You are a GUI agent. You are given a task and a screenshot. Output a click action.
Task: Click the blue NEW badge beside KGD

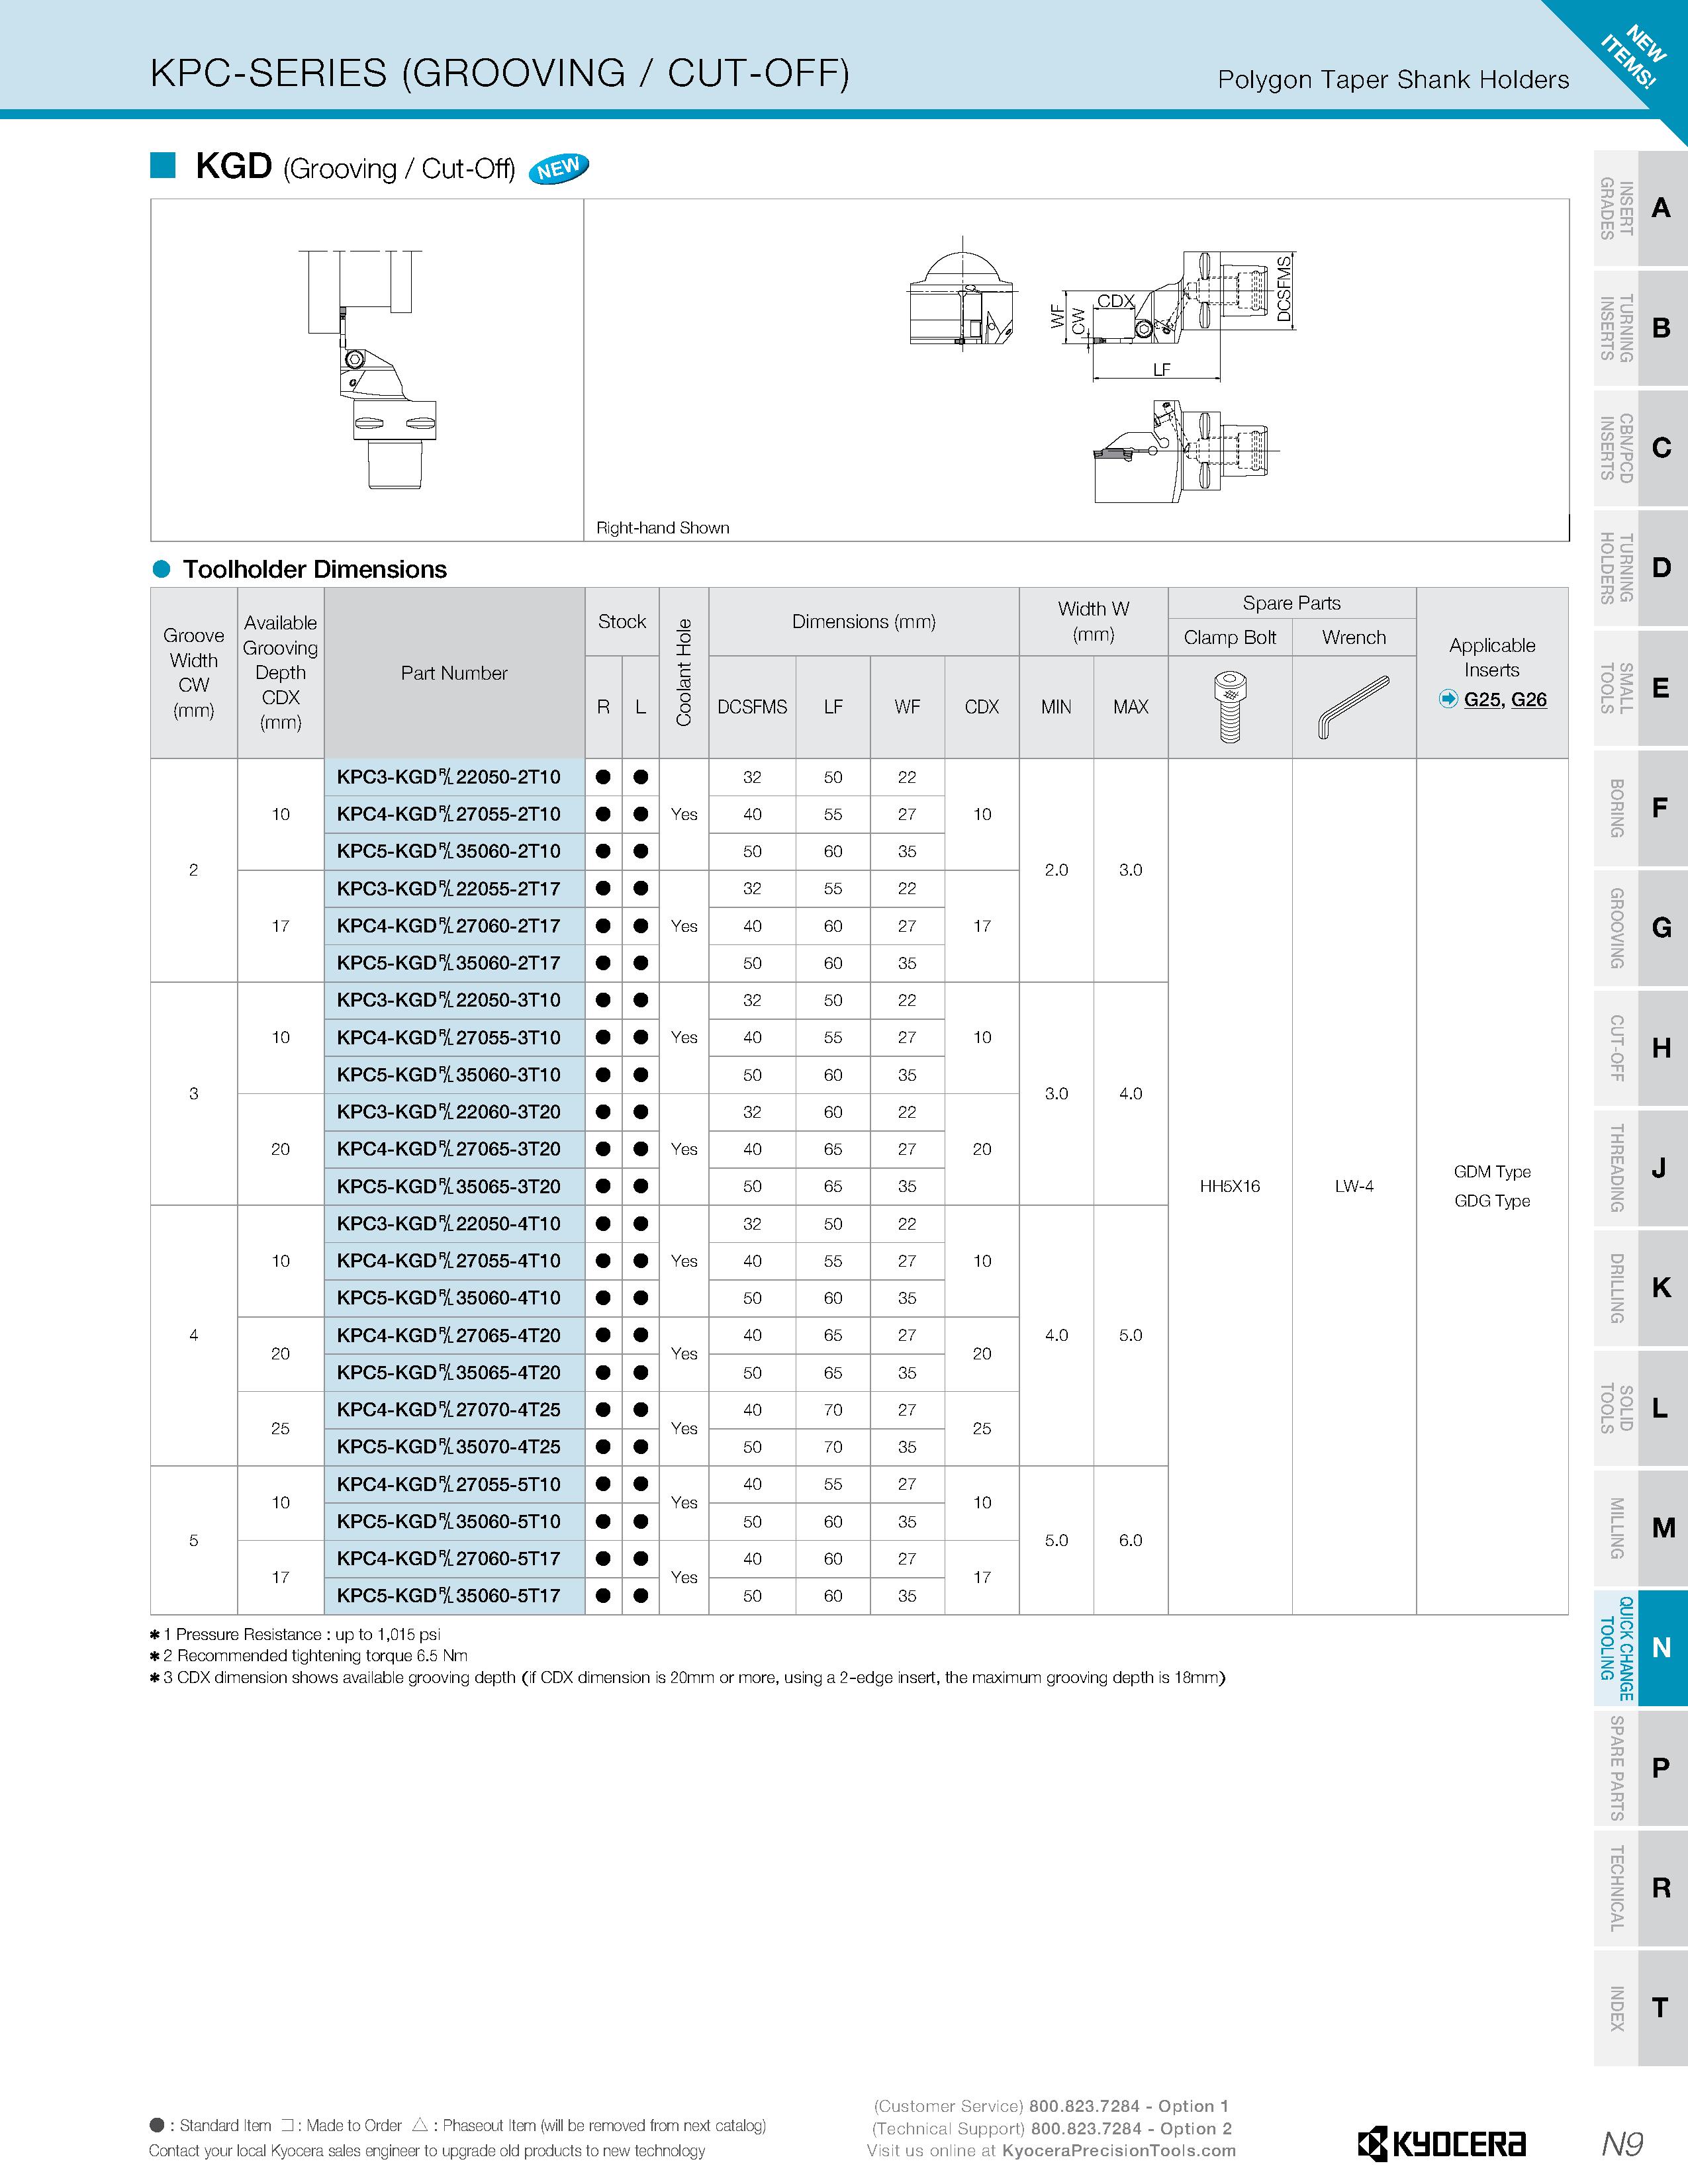click(558, 168)
